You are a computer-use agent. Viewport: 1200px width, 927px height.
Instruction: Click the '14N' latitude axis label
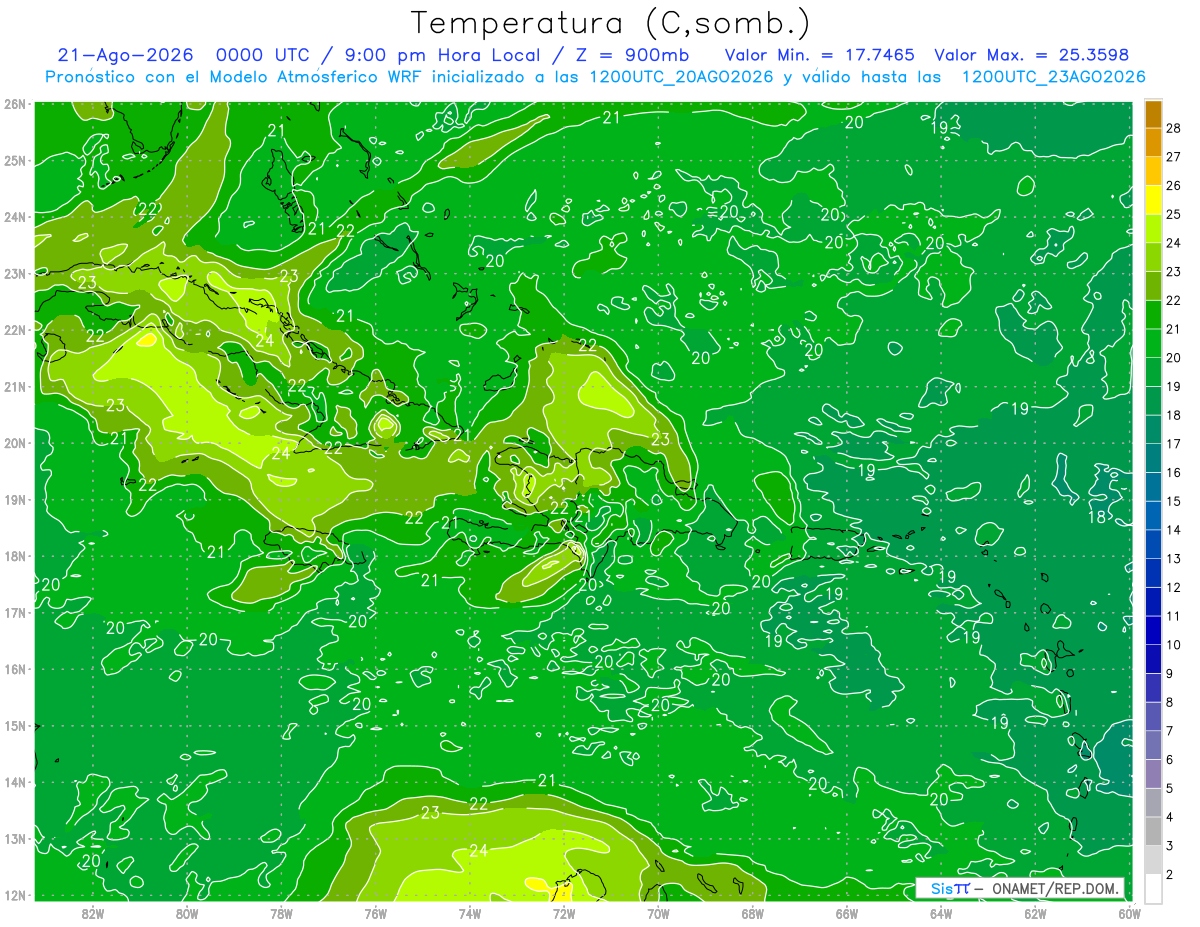[15, 782]
